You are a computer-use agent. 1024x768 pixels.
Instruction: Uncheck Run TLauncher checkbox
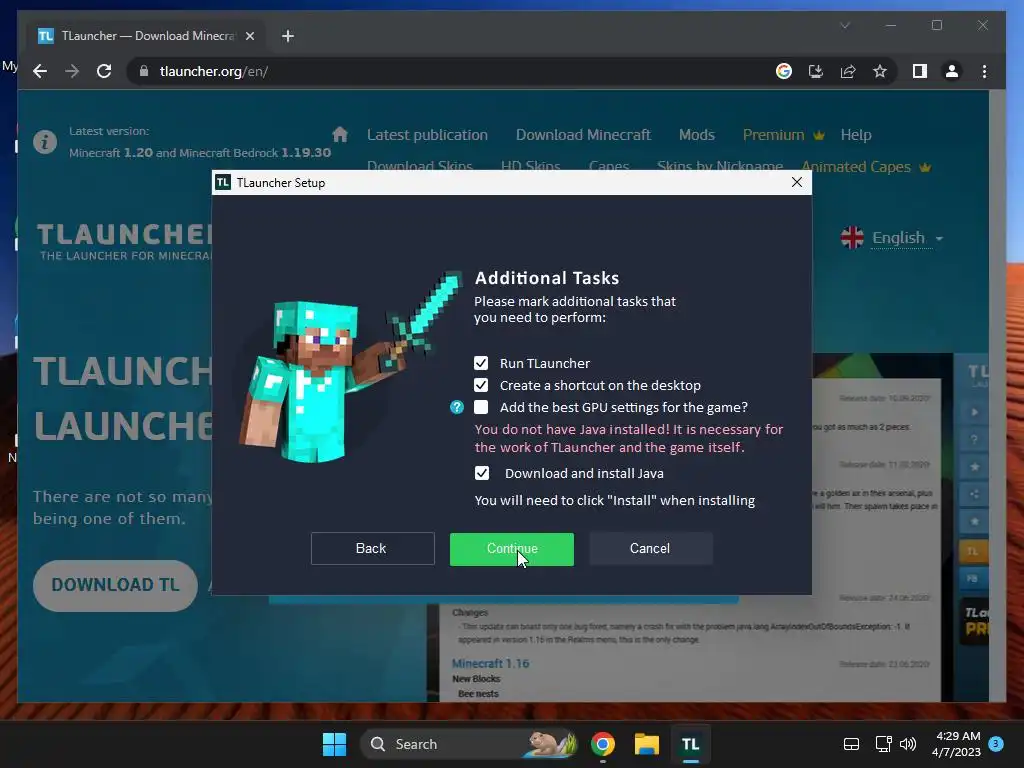[481, 363]
